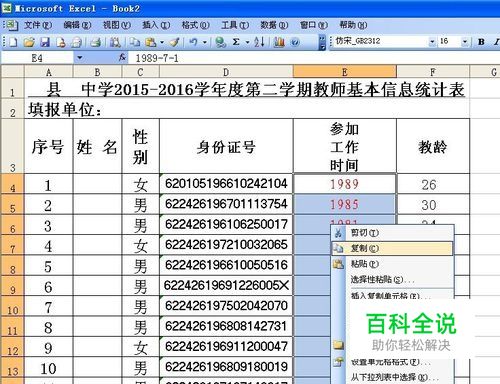Click cell containing 1989

[345, 184]
